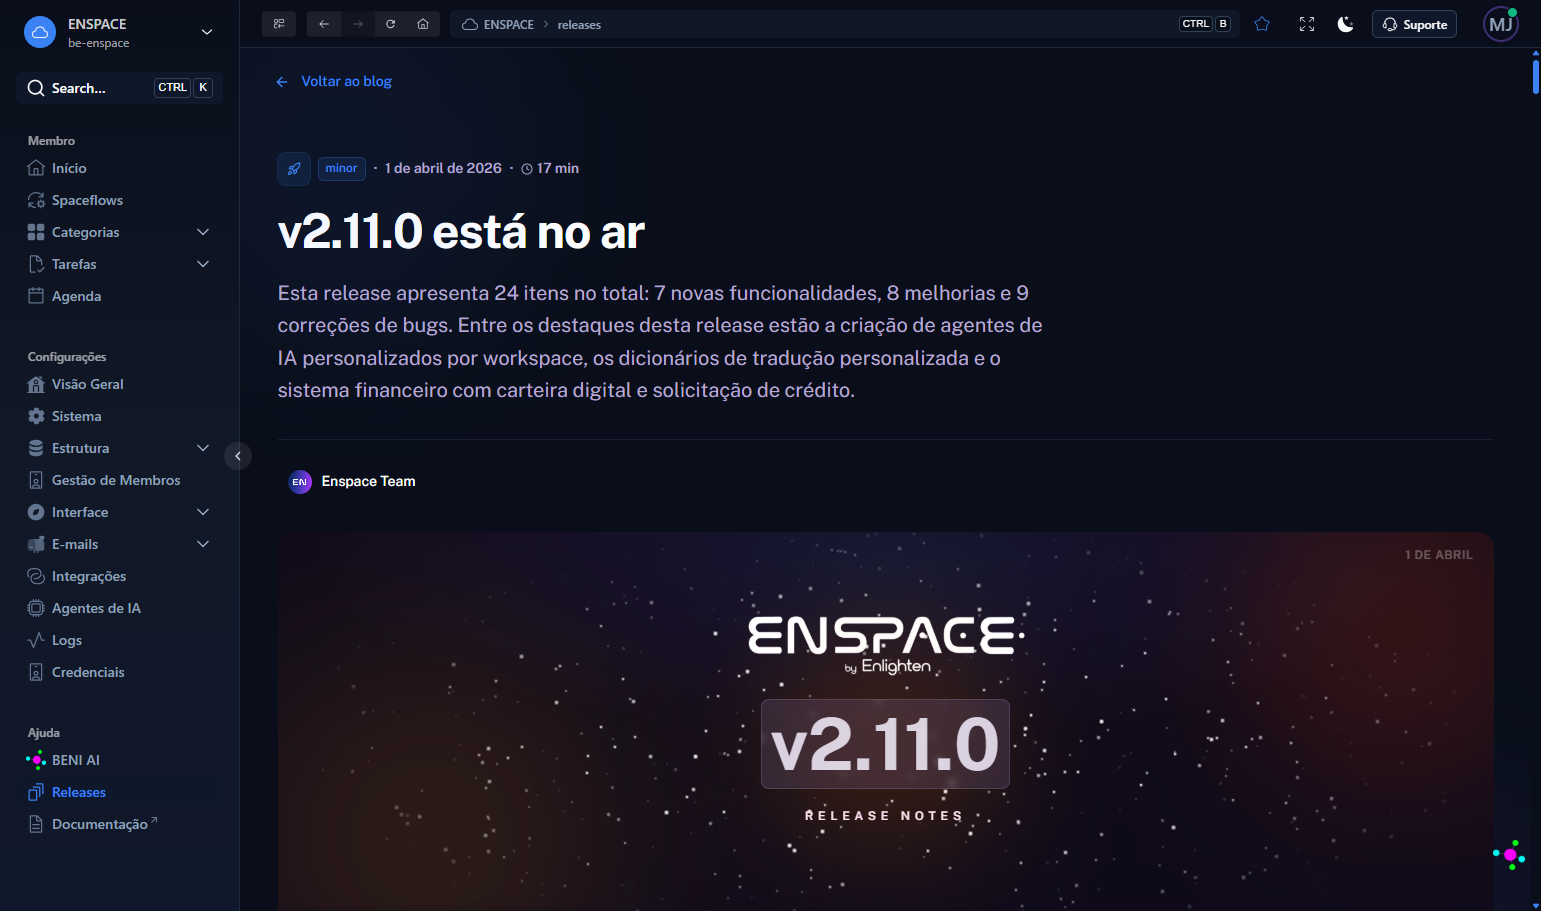Screen dimensions: 1541x911
Task: Click the star favorite icon in top bar
Action: [1262, 24]
